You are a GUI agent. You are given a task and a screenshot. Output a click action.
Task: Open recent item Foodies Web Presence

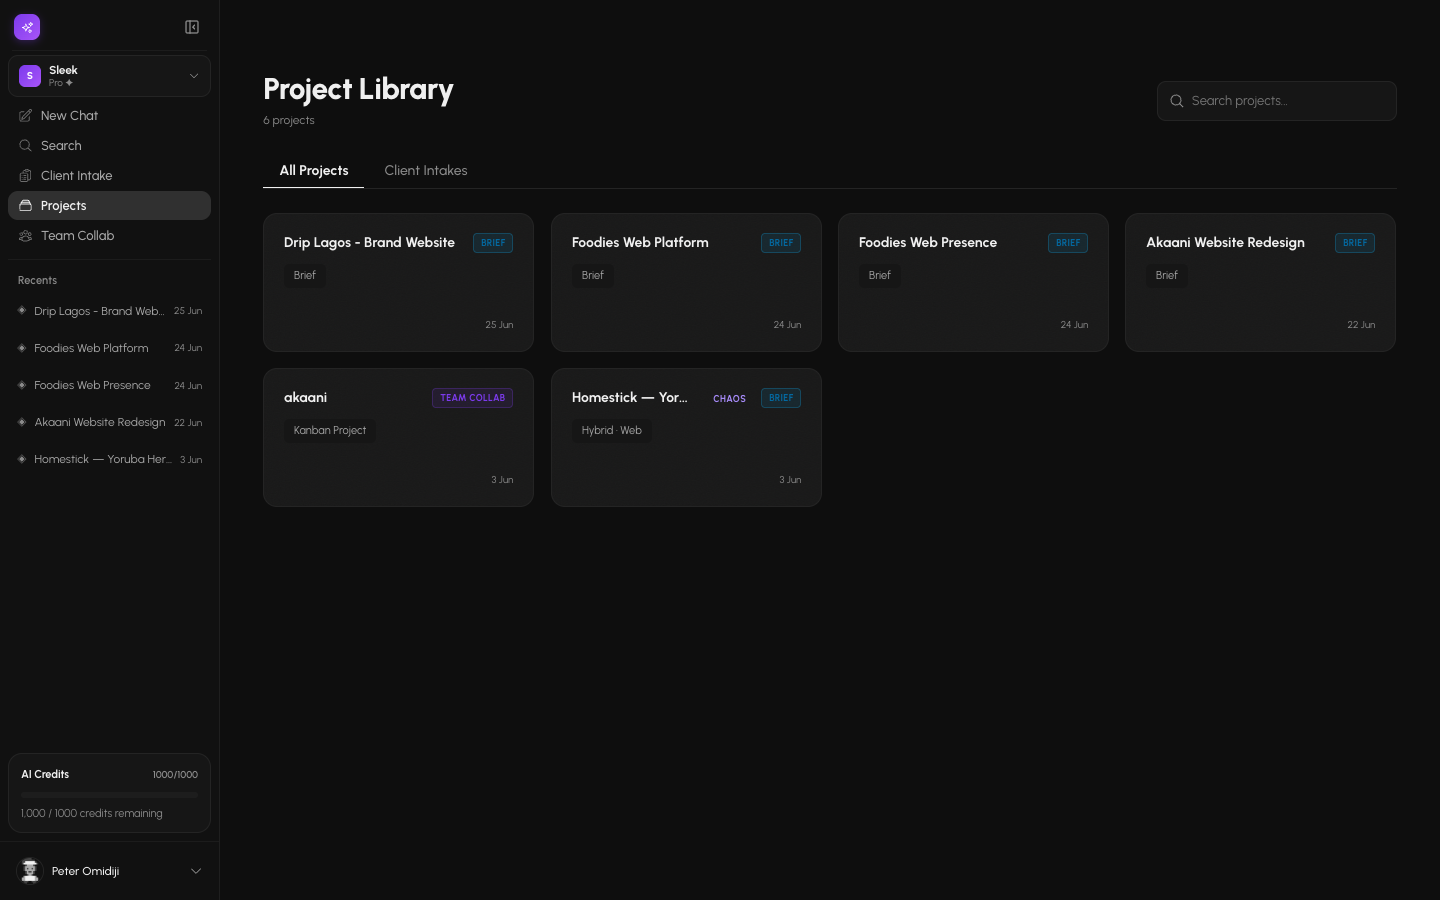[x=109, y=385]
